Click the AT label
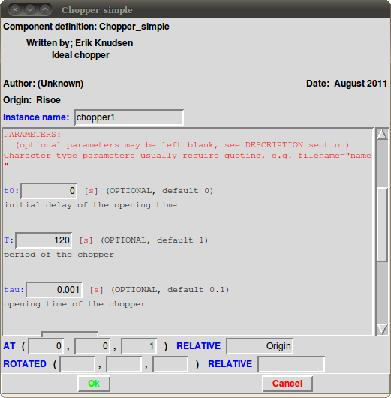The width and height of the screenshot is (391, 398). (9, 346)
